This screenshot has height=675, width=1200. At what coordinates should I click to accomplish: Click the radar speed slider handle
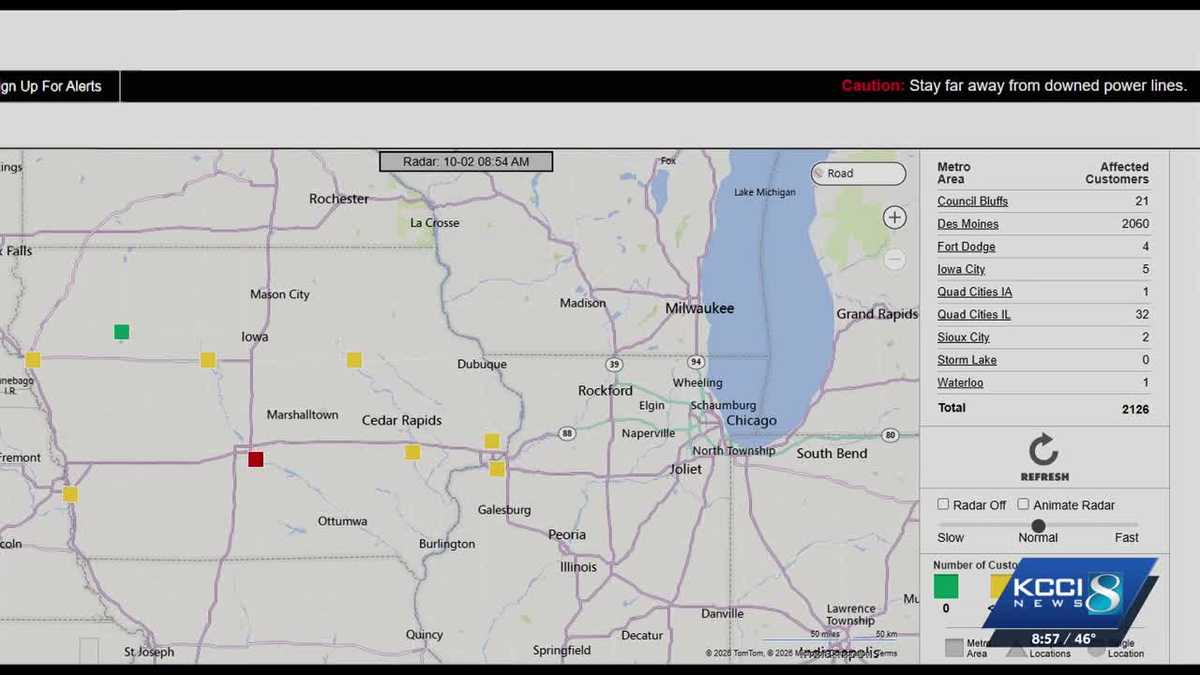point(1038,525)
